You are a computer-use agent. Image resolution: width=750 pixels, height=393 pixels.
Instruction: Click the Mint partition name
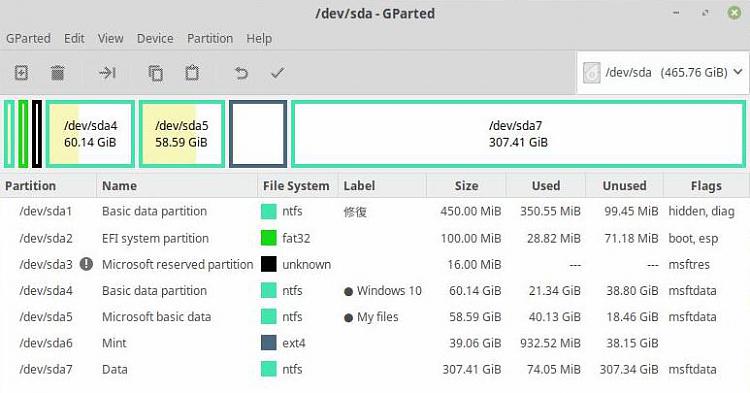pos(114,343)
